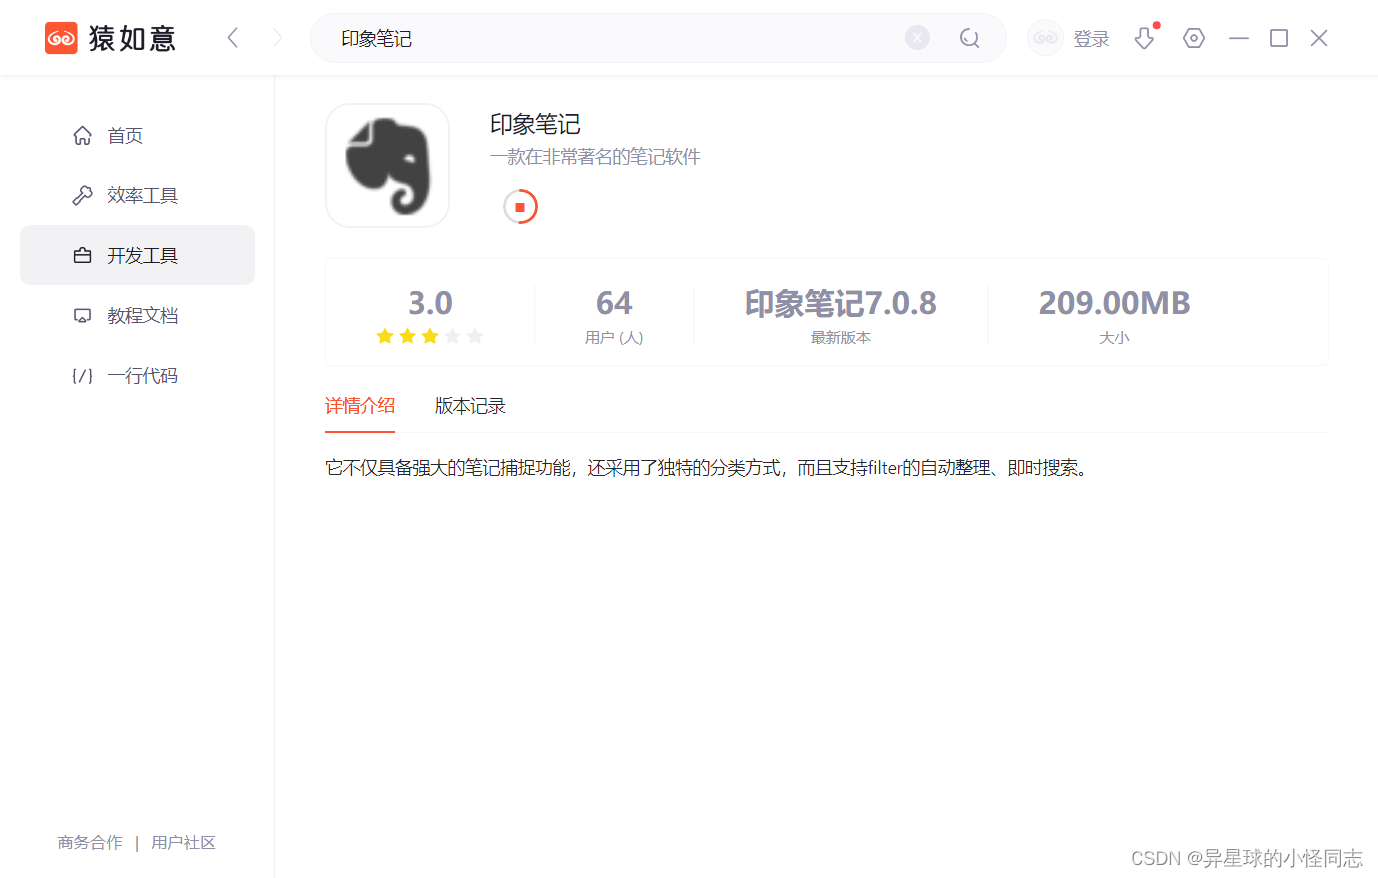The width and height of the screenshot is (1378, 878).
Task: Switch to the 版本记录 tab
Action: [x=470, y=405]
